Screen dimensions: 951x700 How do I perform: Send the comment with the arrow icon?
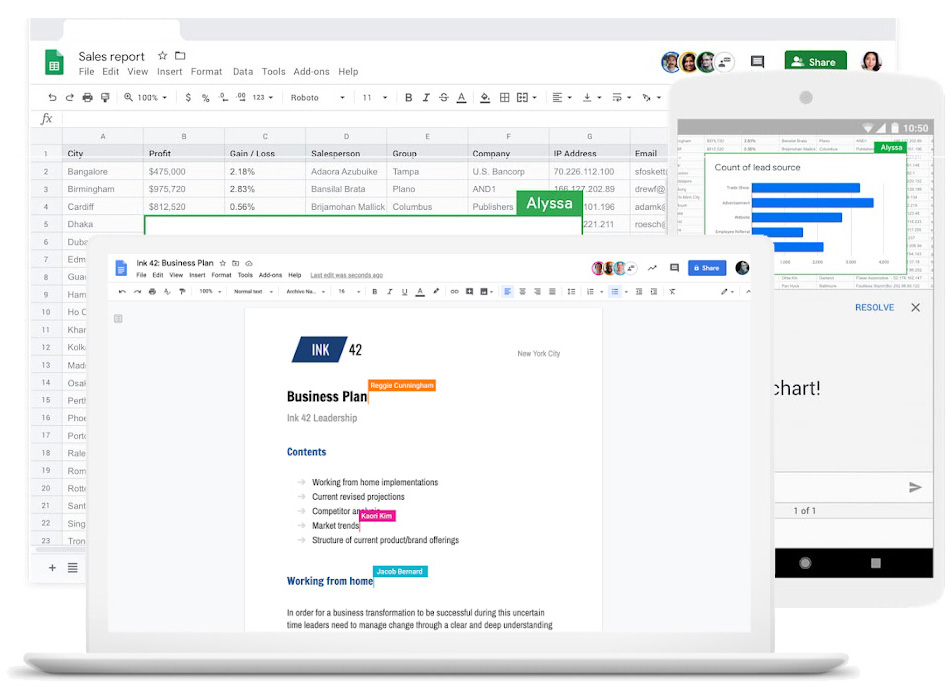(x=914, y=487)
